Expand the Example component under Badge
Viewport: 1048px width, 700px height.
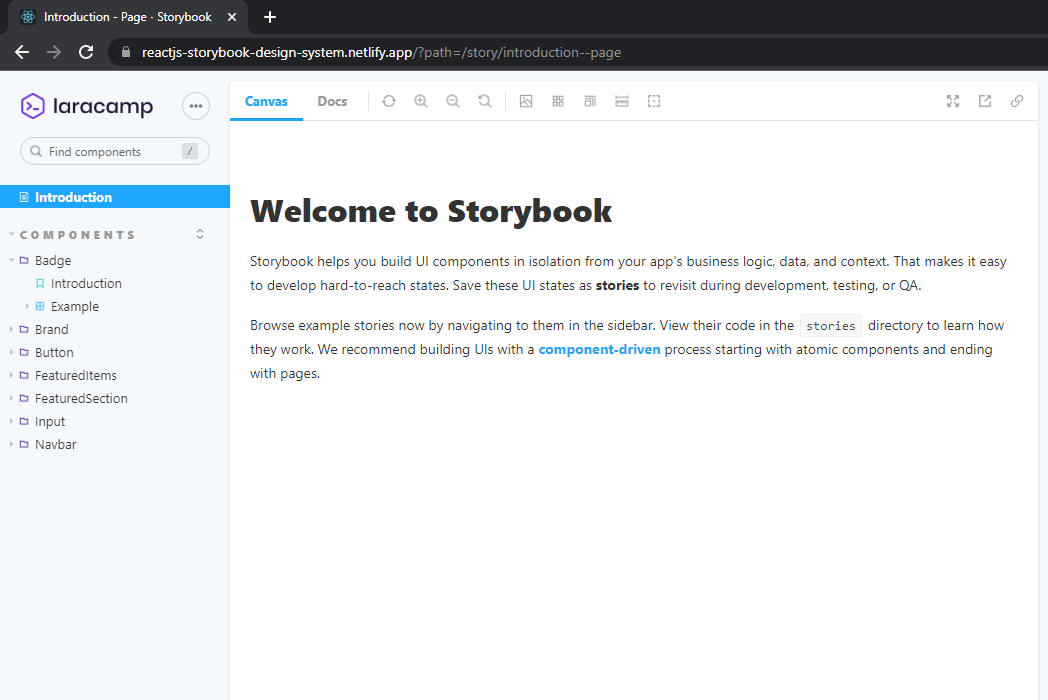75,306
